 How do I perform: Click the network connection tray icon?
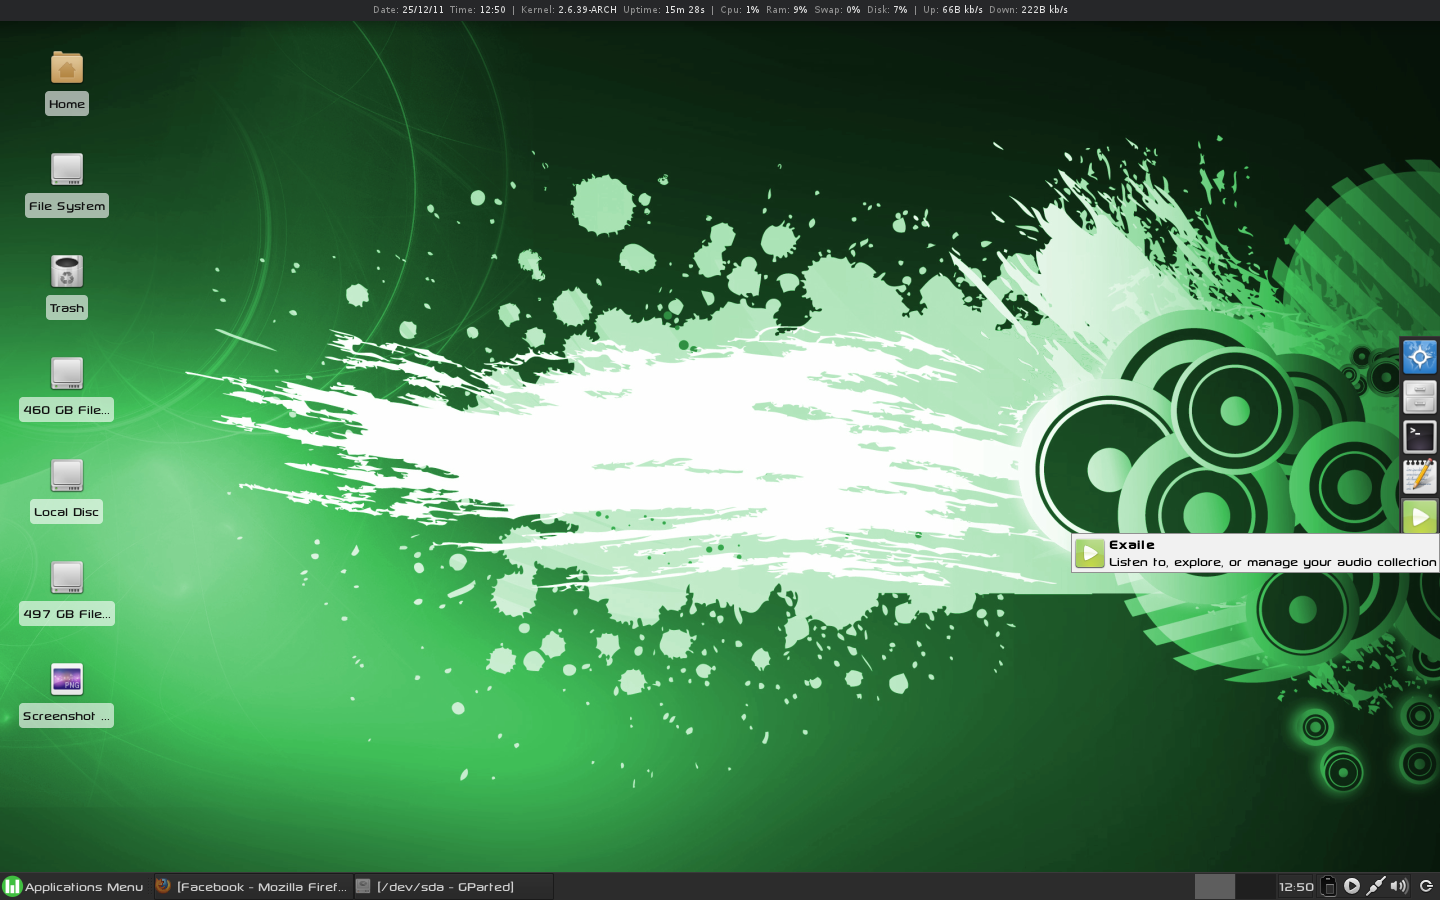[x=1376, y=886]
